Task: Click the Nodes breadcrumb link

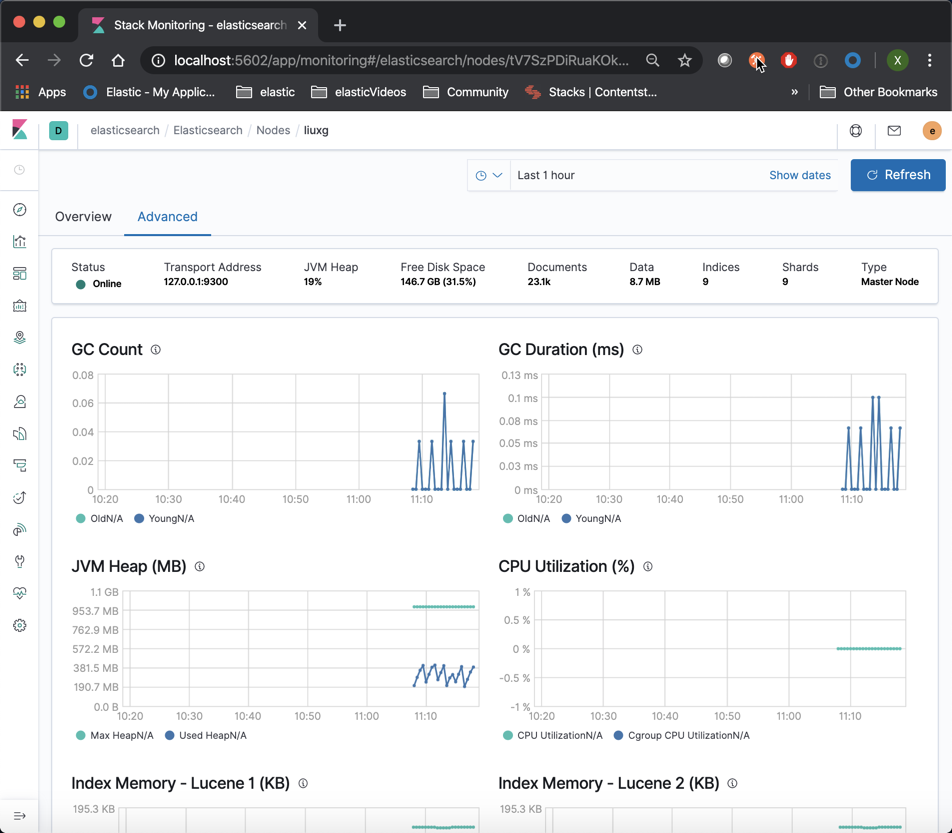Action: (273, 131)
